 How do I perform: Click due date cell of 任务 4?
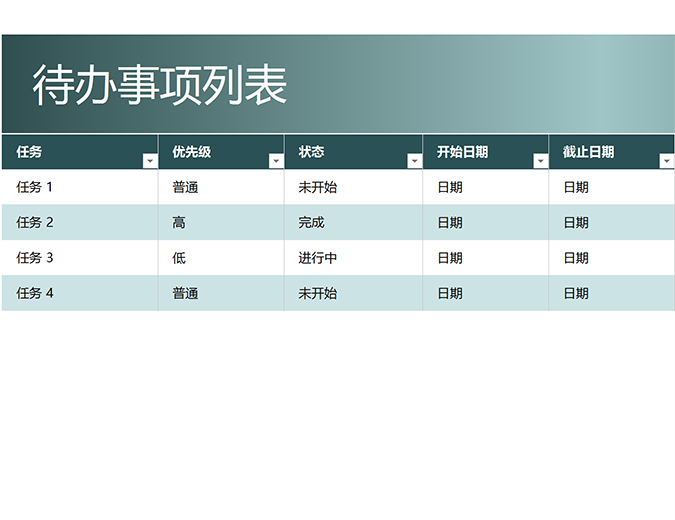click(x=611, y=293)
